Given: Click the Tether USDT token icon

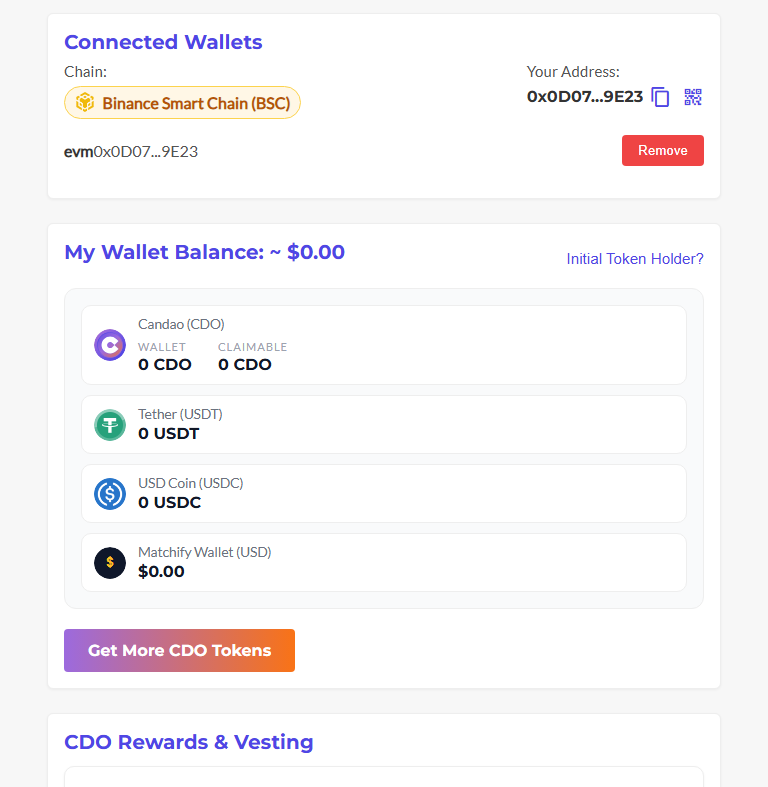Looking at the screenshot, I should pos(110,425).
